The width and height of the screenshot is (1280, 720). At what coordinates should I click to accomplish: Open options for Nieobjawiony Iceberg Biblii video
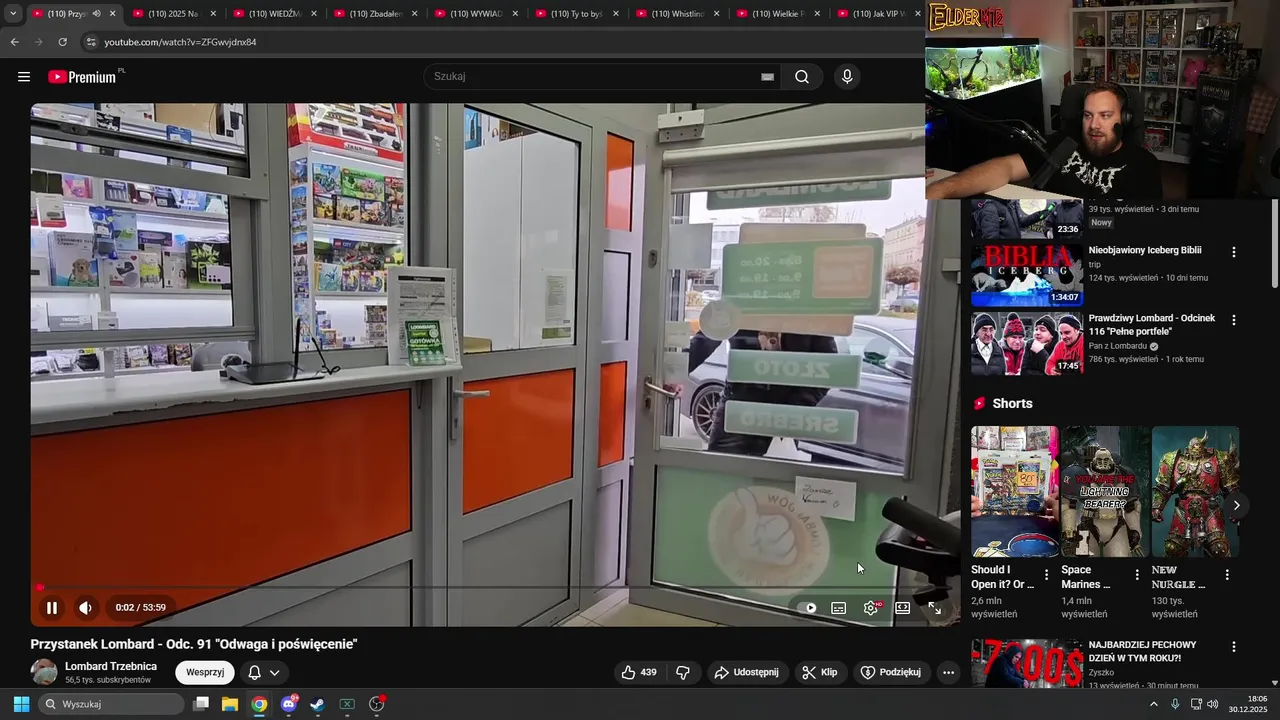(x=1234, y=252)
